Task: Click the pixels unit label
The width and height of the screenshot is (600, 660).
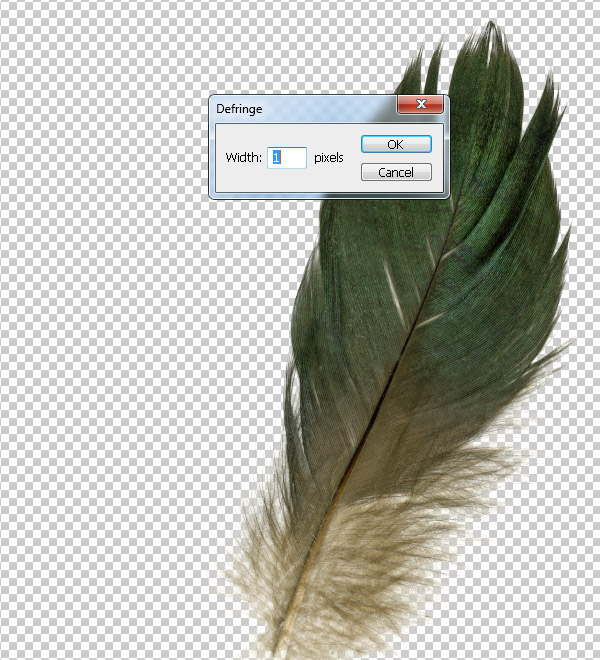Action: (x=328, y=158)
